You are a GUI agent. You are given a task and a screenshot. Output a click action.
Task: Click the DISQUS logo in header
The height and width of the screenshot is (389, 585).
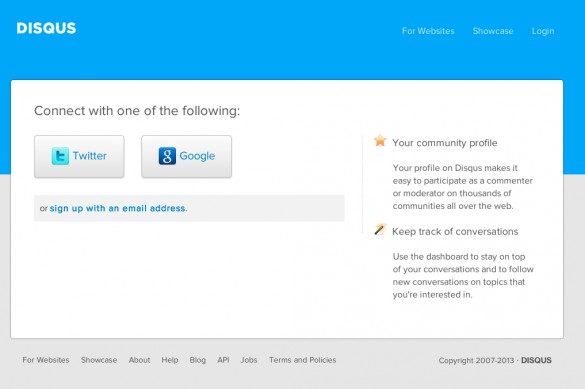pyautogui.click(x=46, y=28)
